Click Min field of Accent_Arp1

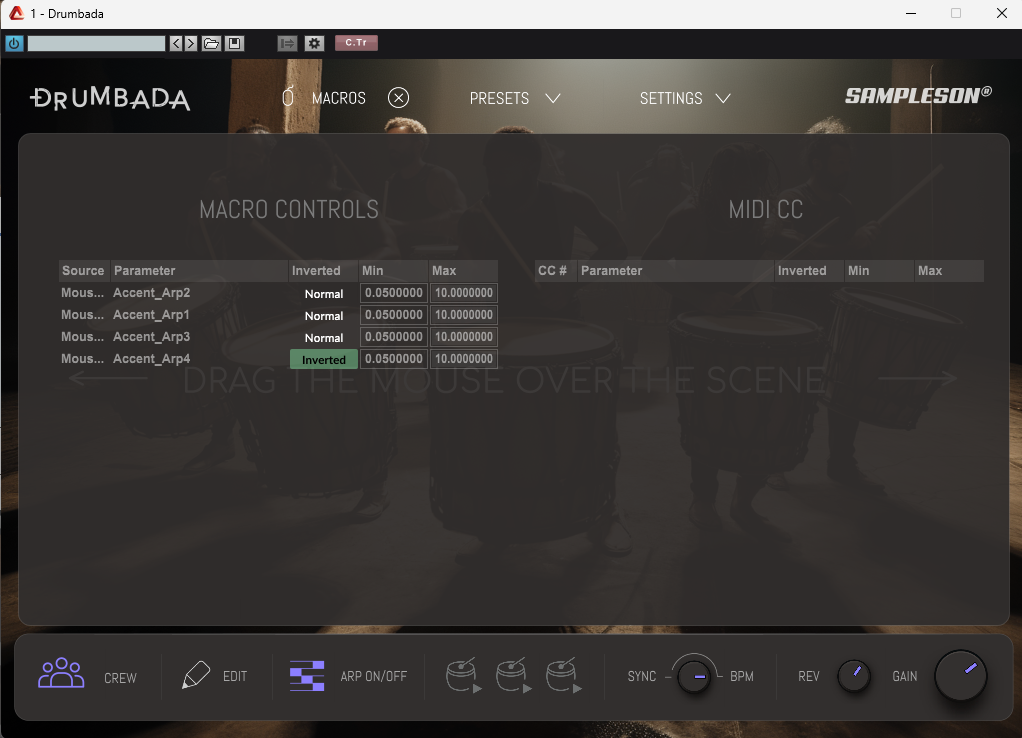pos(394,315)
